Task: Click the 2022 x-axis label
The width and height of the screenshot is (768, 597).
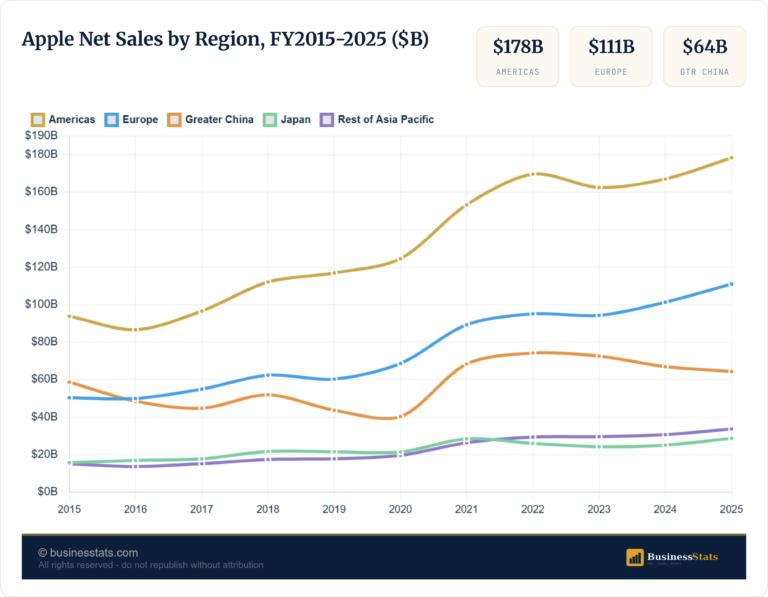Action: 532,509
